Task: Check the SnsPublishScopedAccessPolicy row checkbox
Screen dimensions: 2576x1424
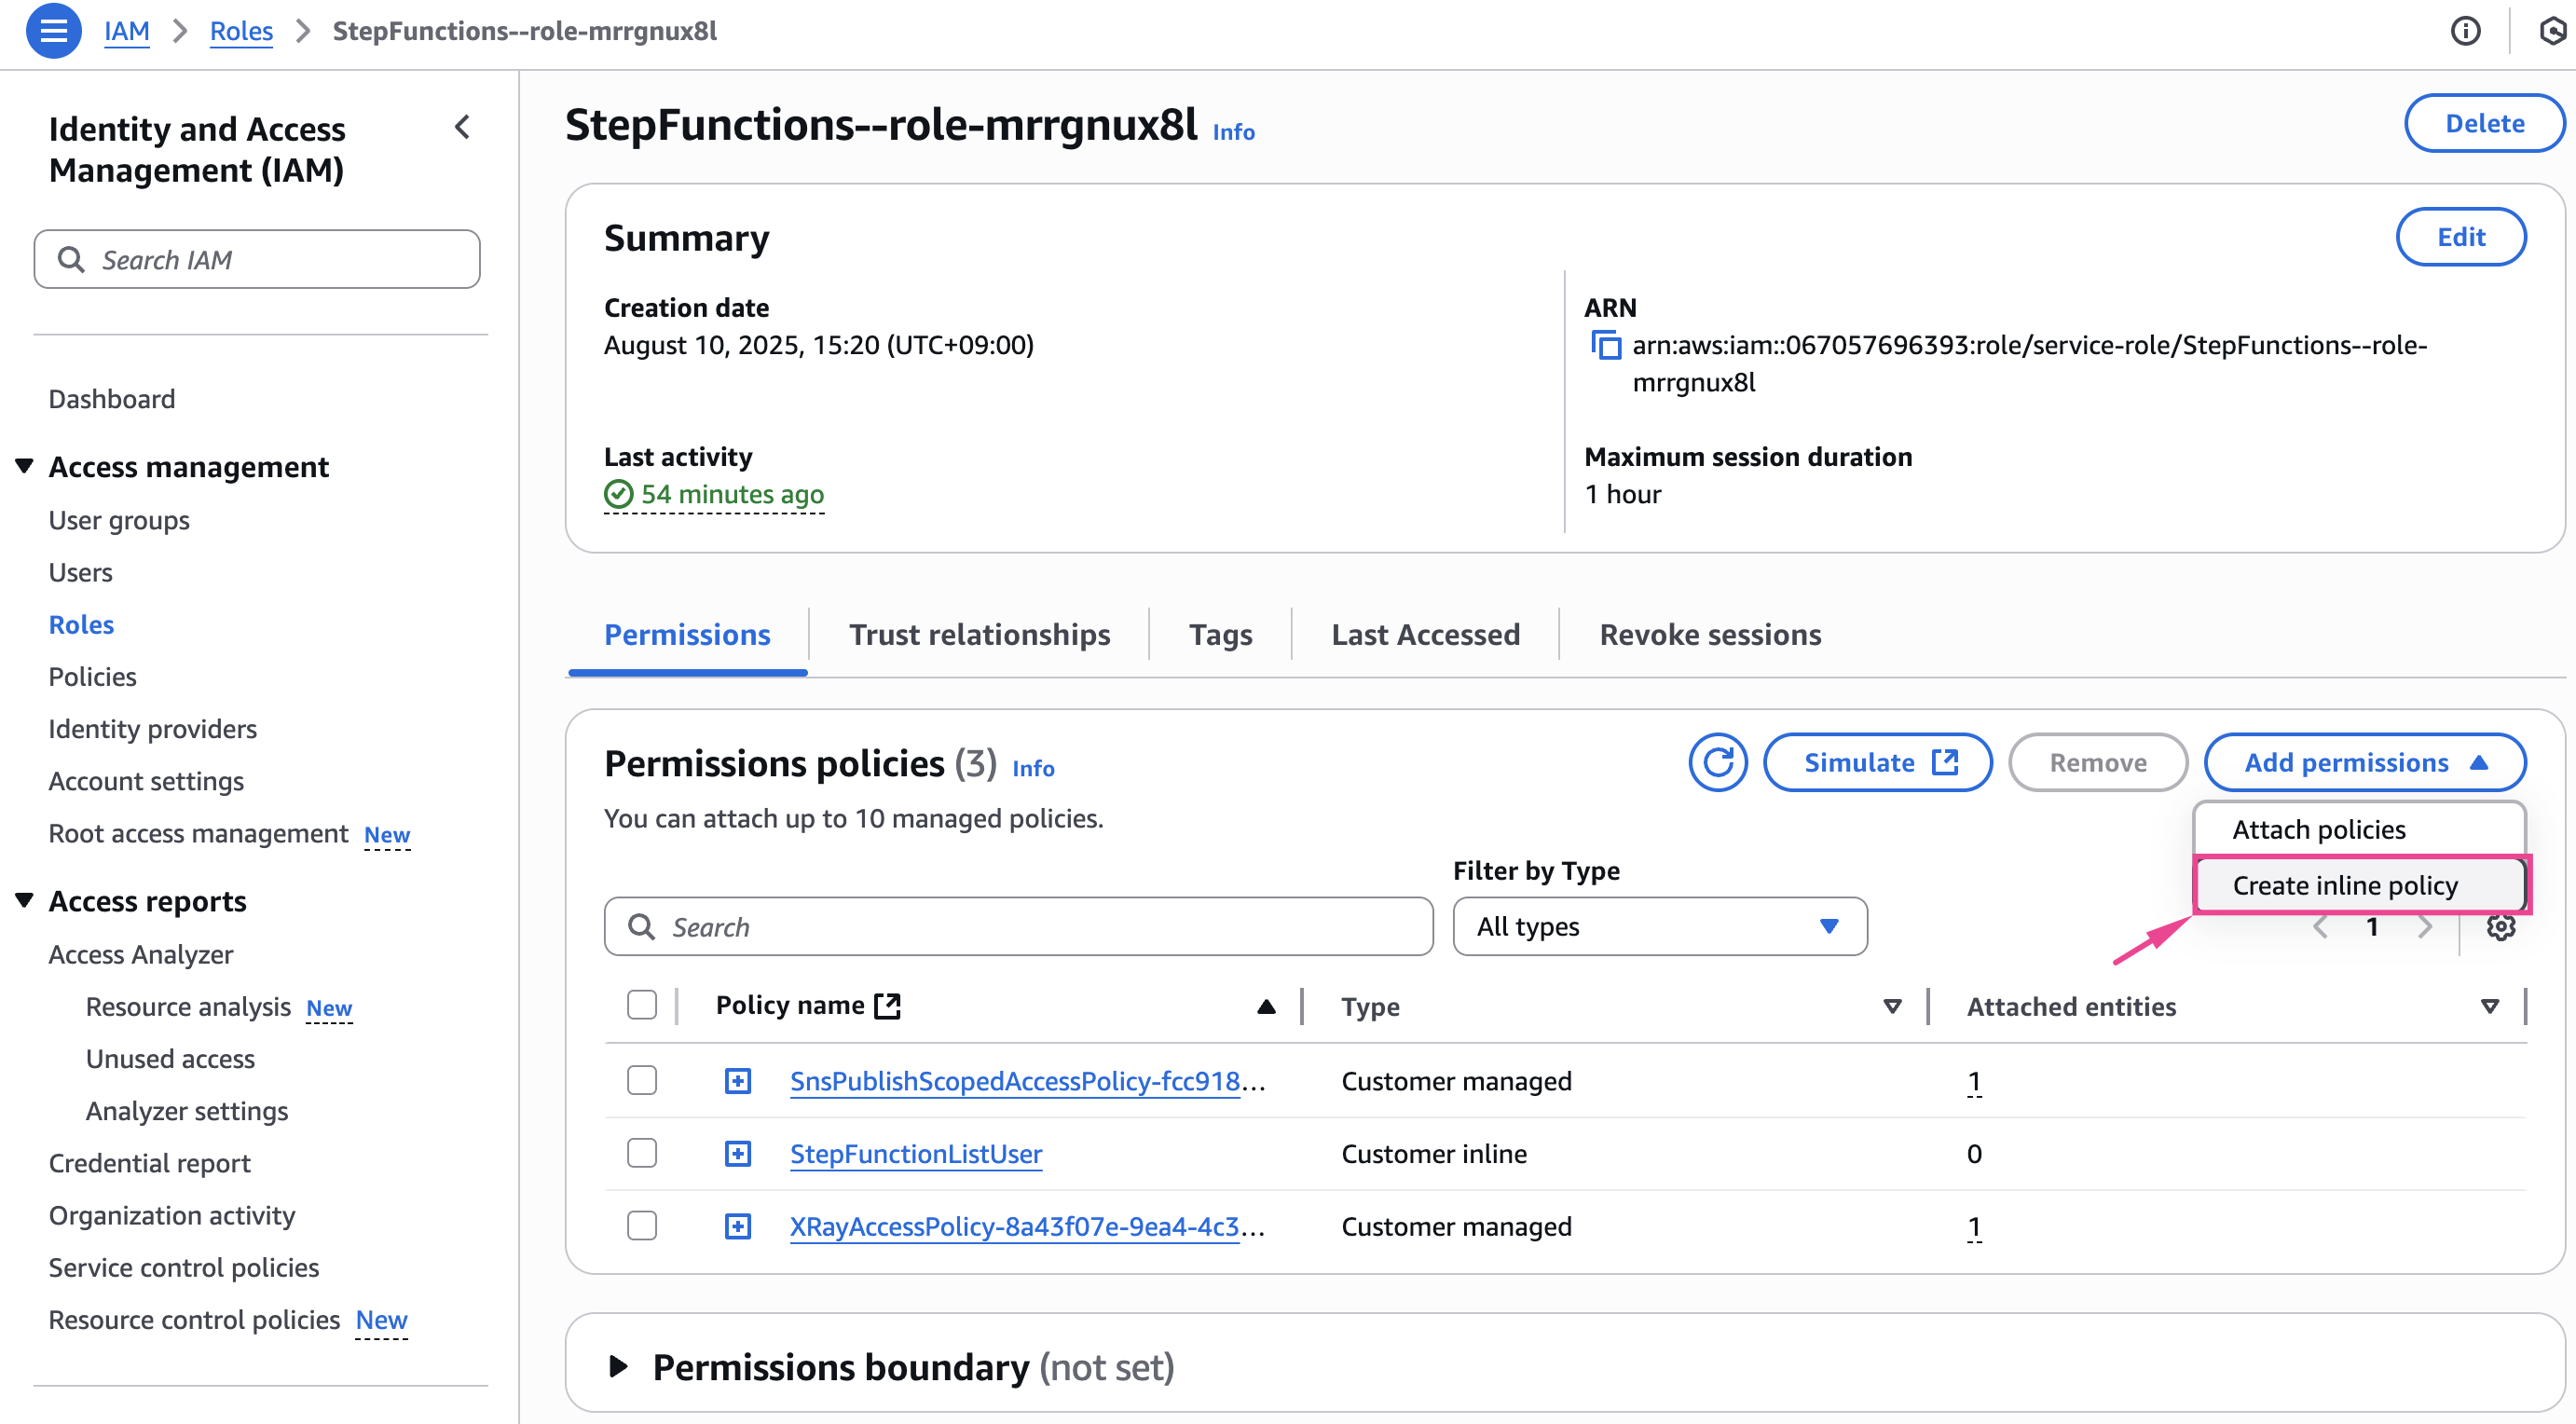Action: coord(642,1080)
